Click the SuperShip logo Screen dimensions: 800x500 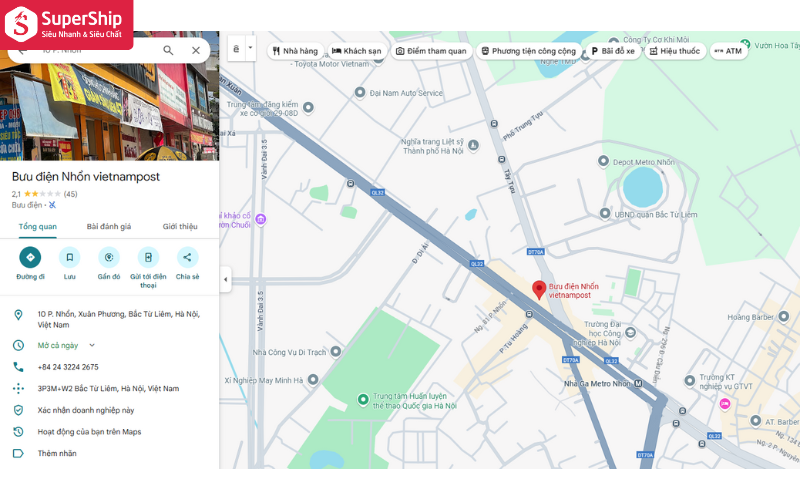[x=66, y=24]
